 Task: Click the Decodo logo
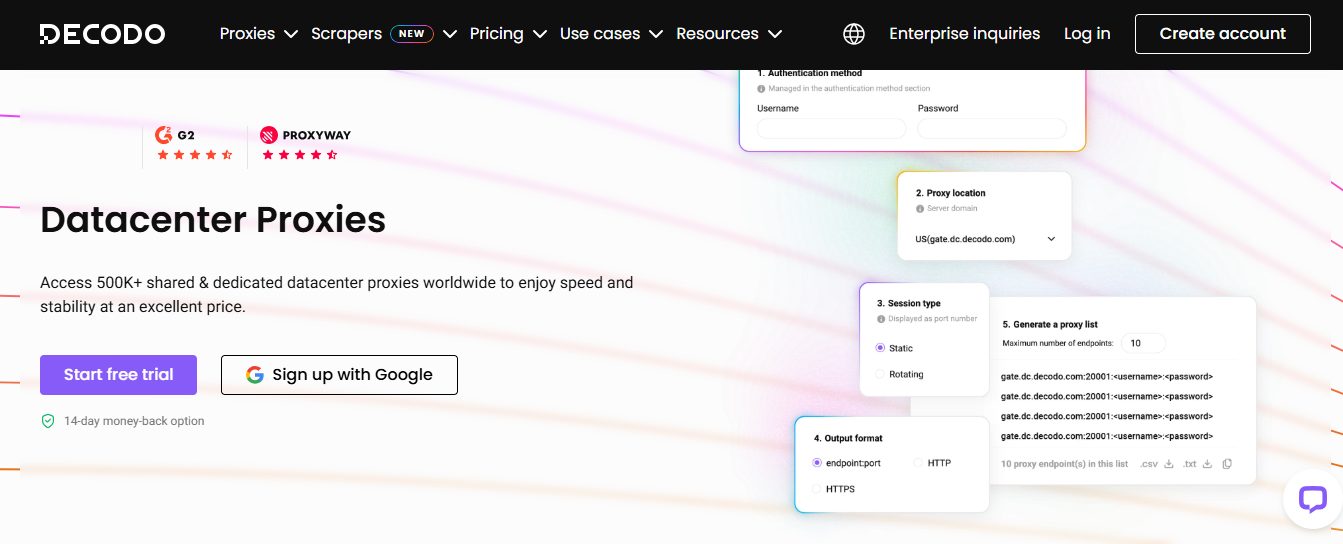tap(102, 34)
